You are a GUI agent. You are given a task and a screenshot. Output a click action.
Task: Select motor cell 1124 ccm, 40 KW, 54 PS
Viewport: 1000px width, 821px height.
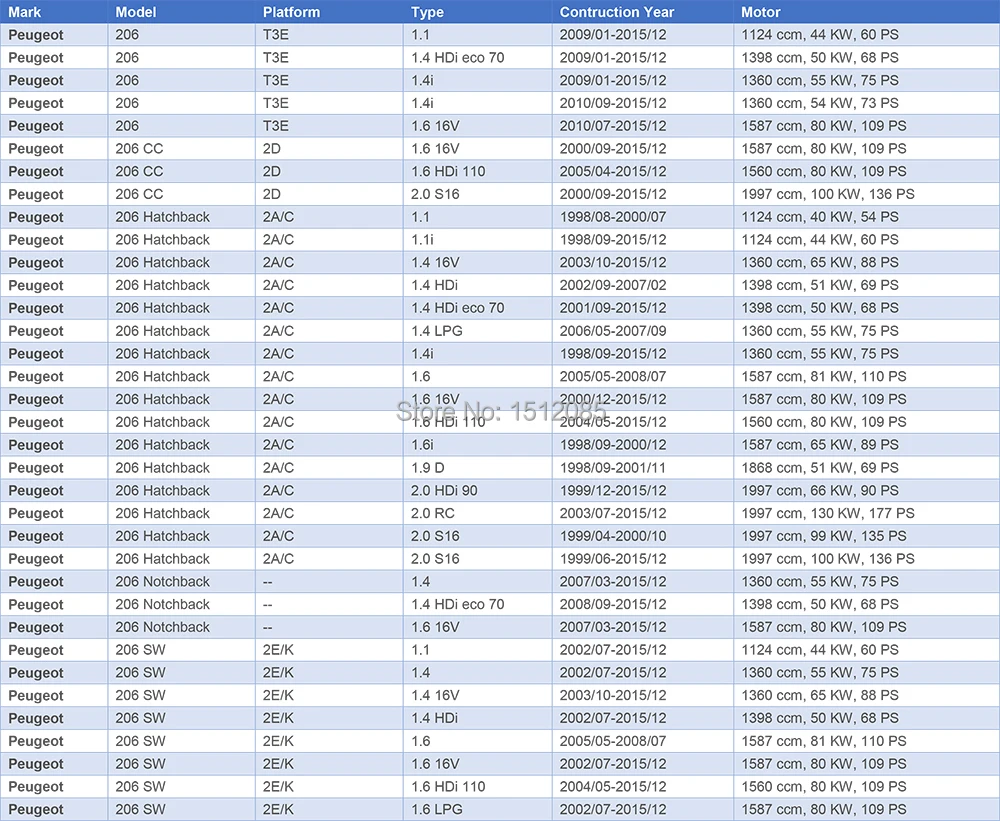820,217
